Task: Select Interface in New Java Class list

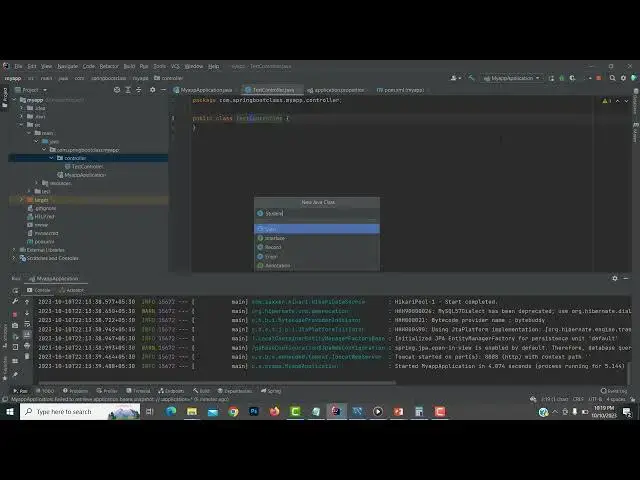Action: coord(275,238)
